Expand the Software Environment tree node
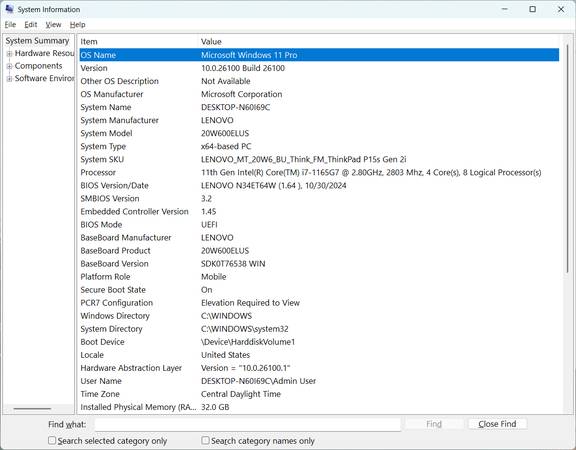Image resolution: width=576 pixels, height=450 pixels. [9, 79]
